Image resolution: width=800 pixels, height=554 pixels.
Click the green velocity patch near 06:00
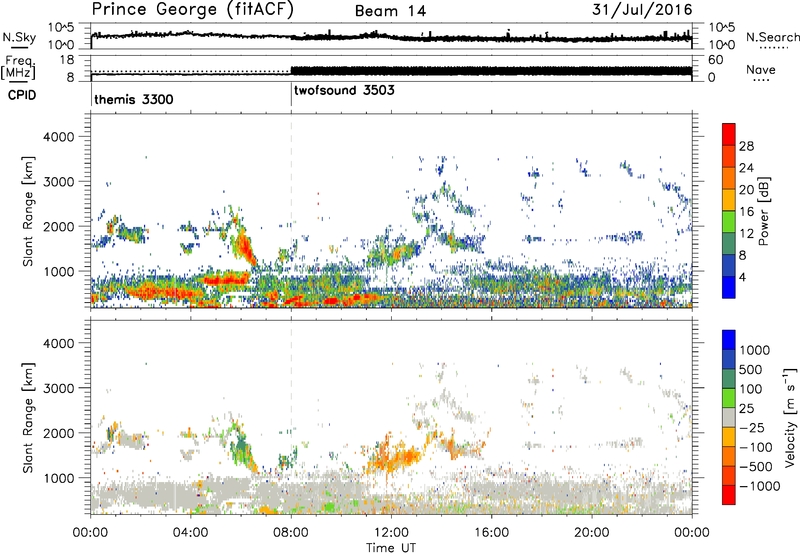tap(241, 447)
